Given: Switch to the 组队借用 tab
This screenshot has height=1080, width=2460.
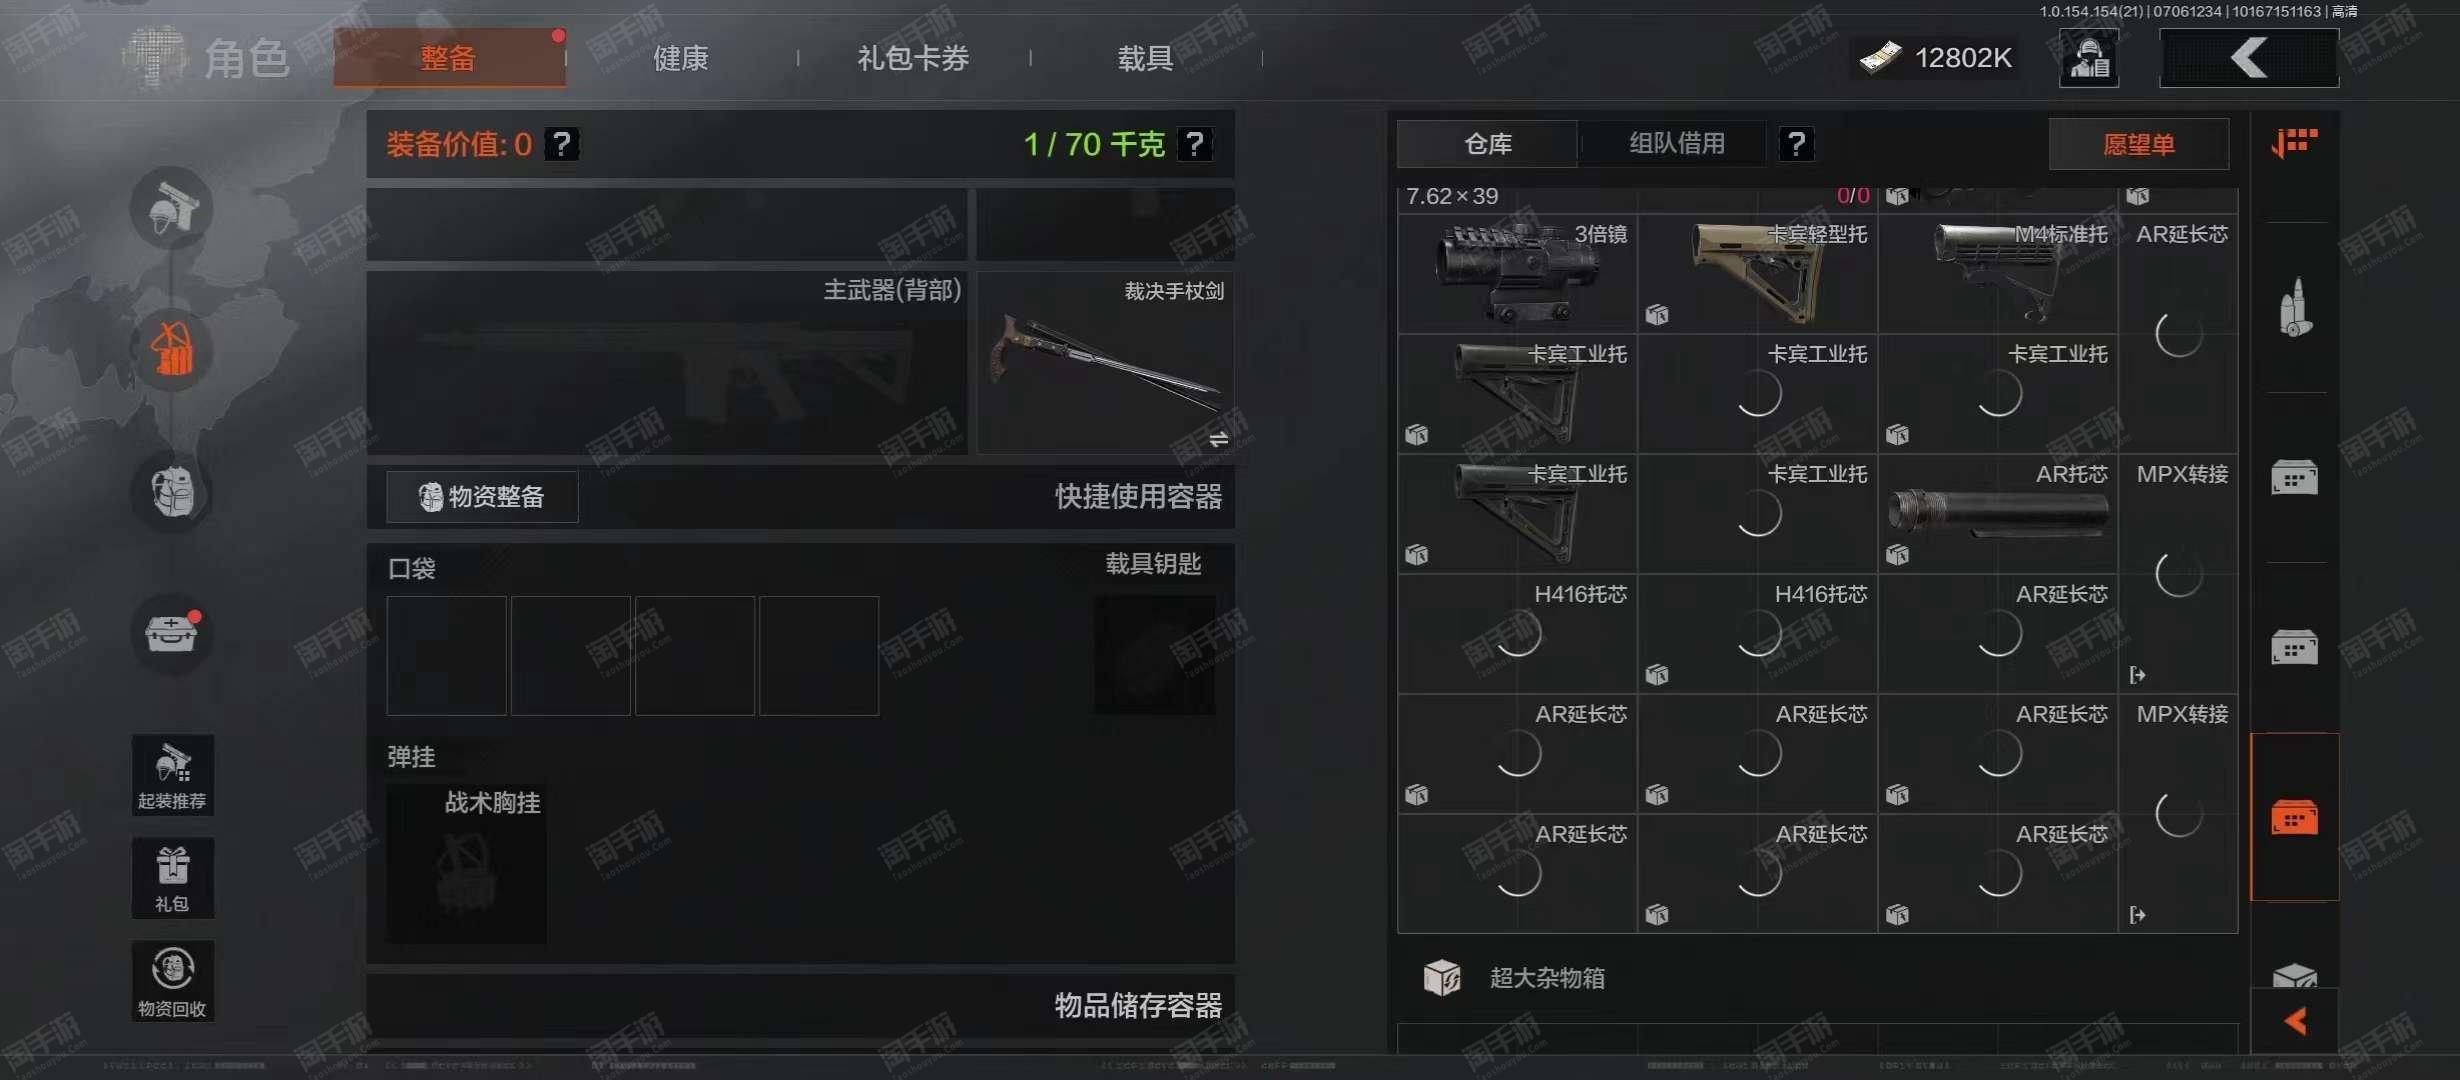Looking at the screenshot, I should [x=1677, y=144].
